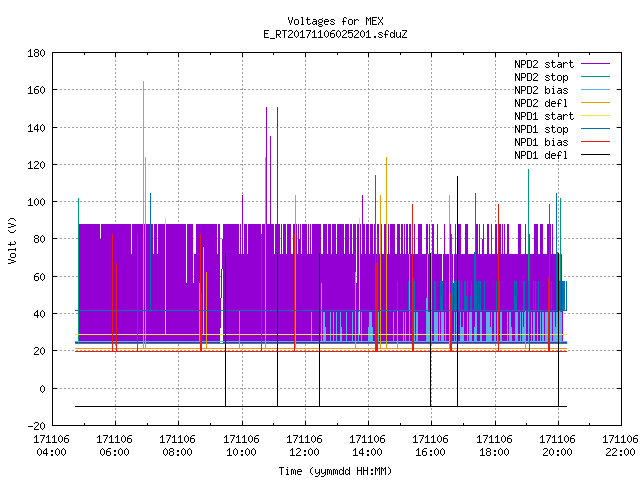
Task: Click the light blue NPD2 bias legend line
Action: [595, 90]
